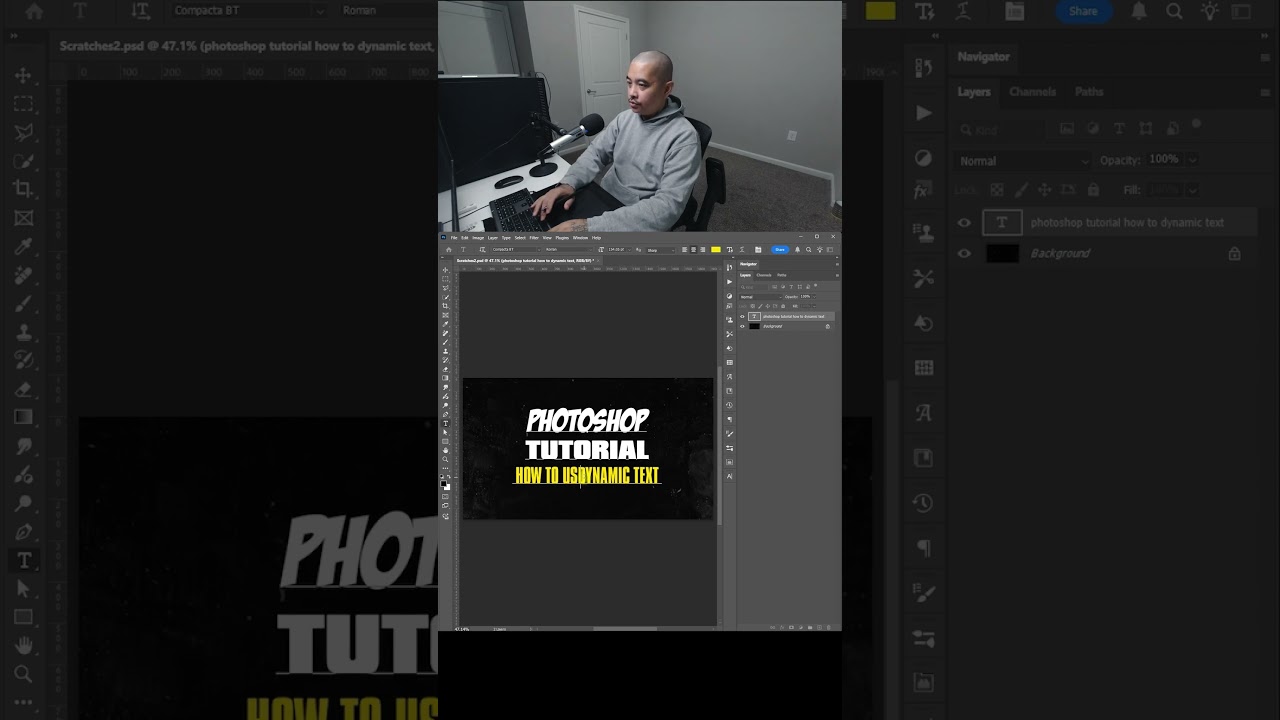
Task: Pick the Rectangular Marquee tool in the dimmed backdrop
Action: (23, 104)
